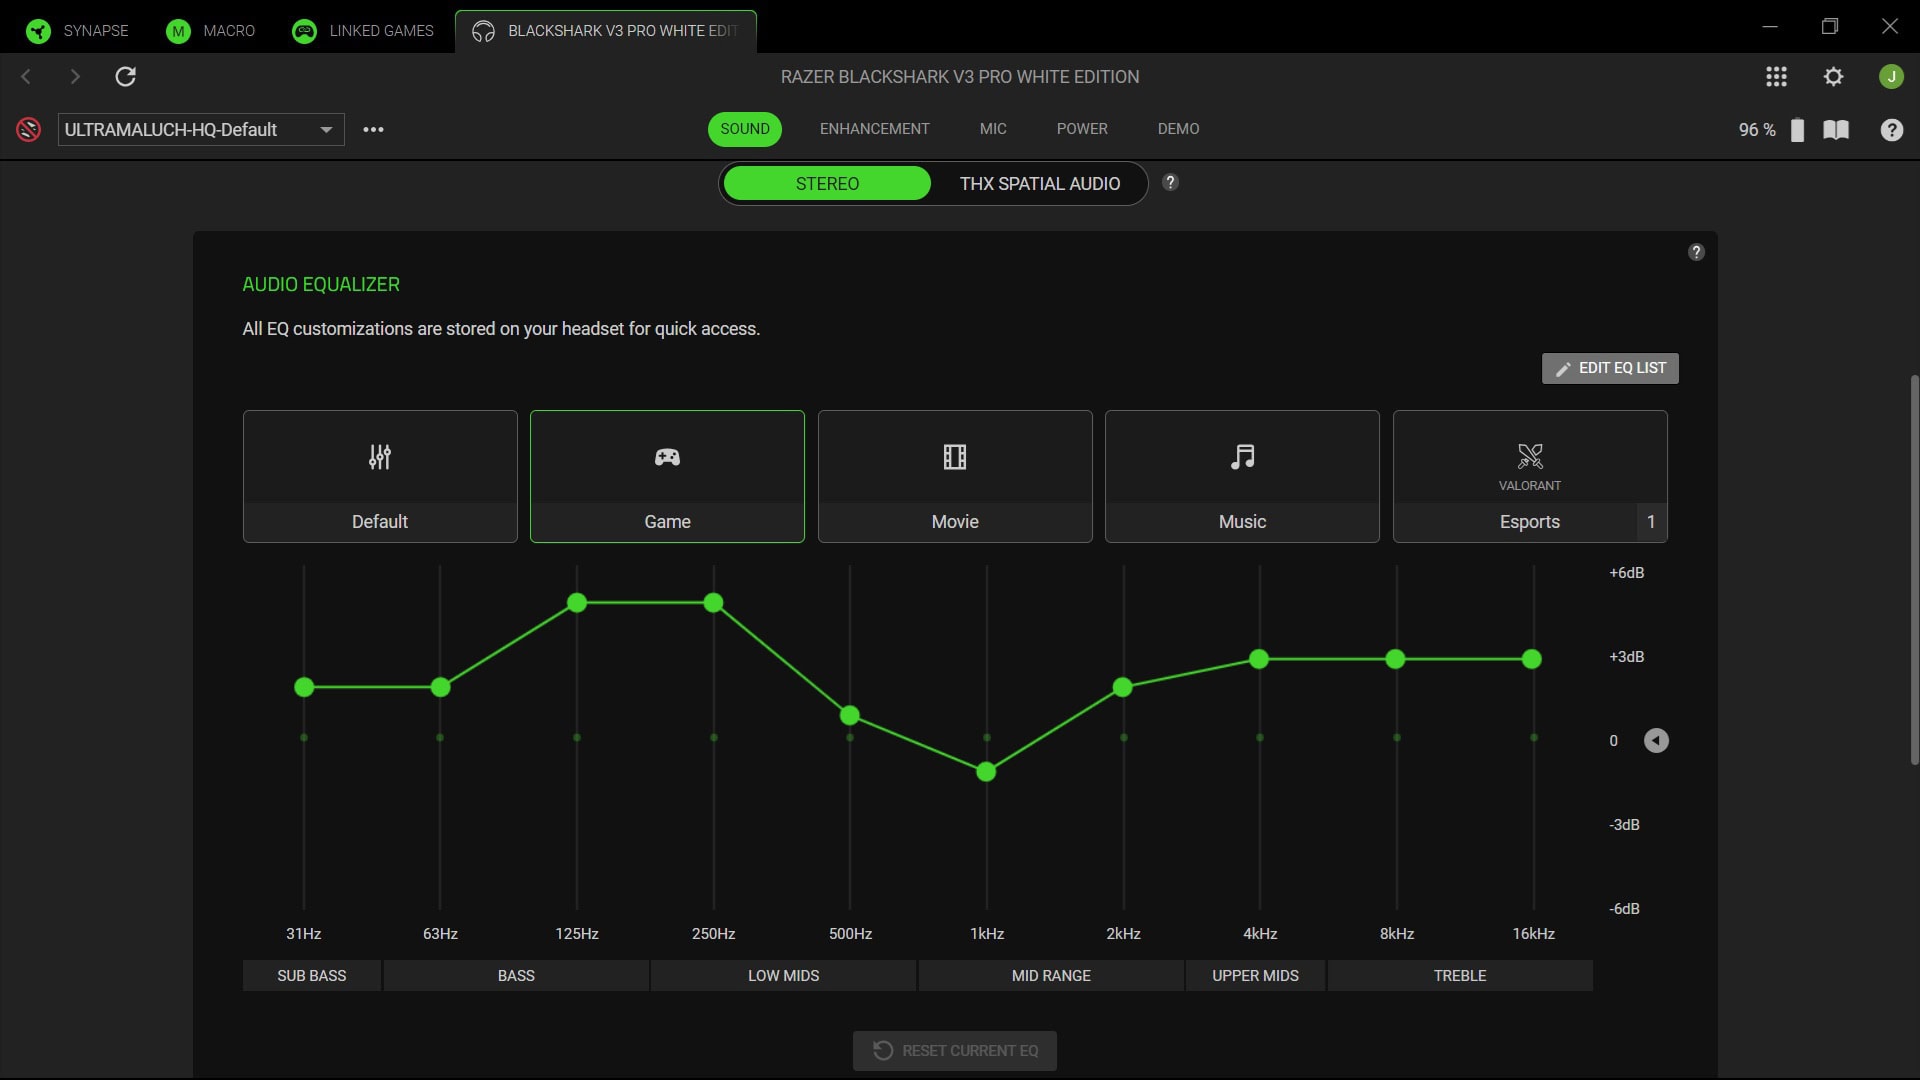Switch audio mode to THX SPATIAL AUDIO

point(1039,183)
